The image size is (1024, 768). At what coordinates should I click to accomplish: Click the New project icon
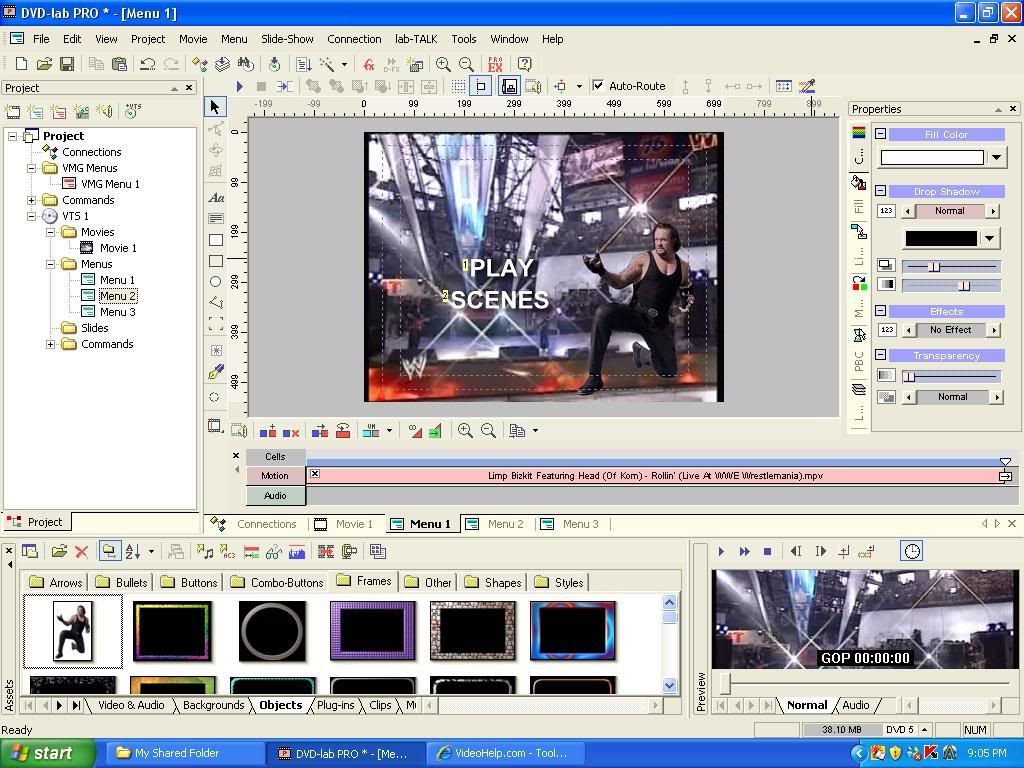[21, 64]
